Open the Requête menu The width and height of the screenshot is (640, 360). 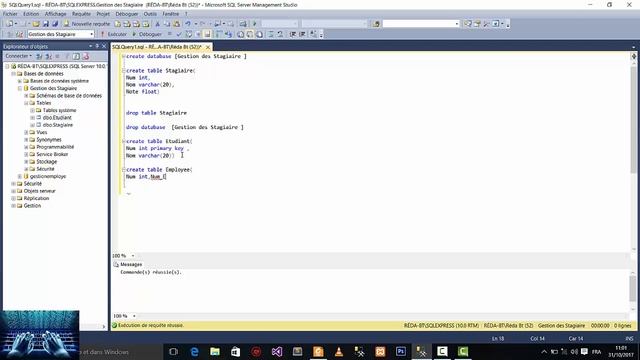pyautogui.click(x=81, y=14)
